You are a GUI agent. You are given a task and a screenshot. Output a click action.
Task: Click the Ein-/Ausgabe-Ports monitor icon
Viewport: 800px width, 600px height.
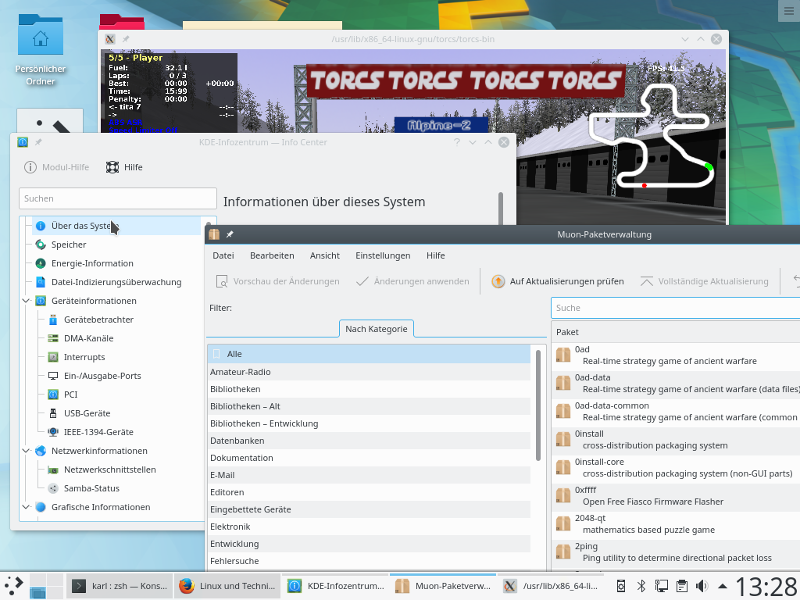[x=53, y=376]
